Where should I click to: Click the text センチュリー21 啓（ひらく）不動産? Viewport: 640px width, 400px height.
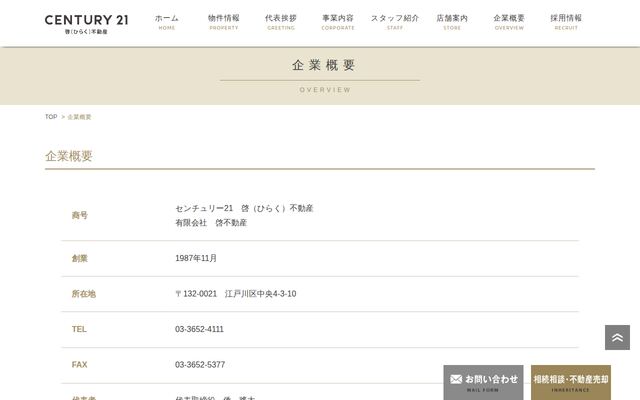pos(244,208)
